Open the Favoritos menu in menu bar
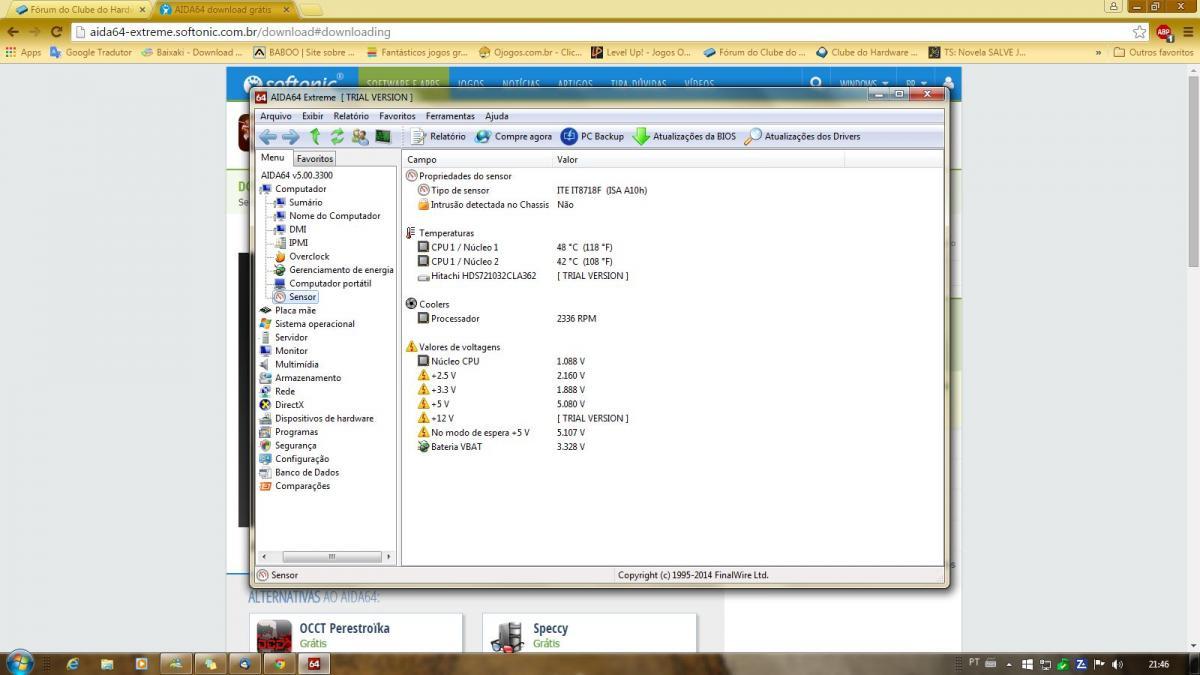Screen dimensions: 1200x675 point(397,116)
